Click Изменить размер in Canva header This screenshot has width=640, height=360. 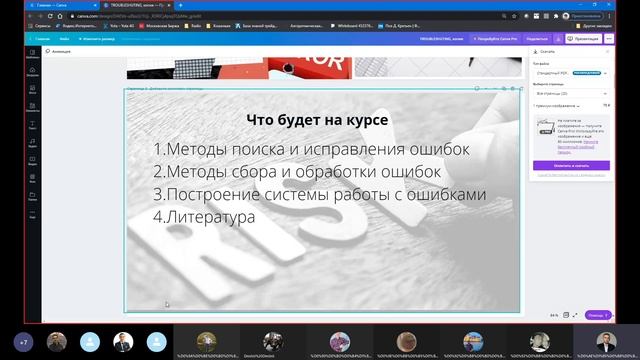point(97,39)
